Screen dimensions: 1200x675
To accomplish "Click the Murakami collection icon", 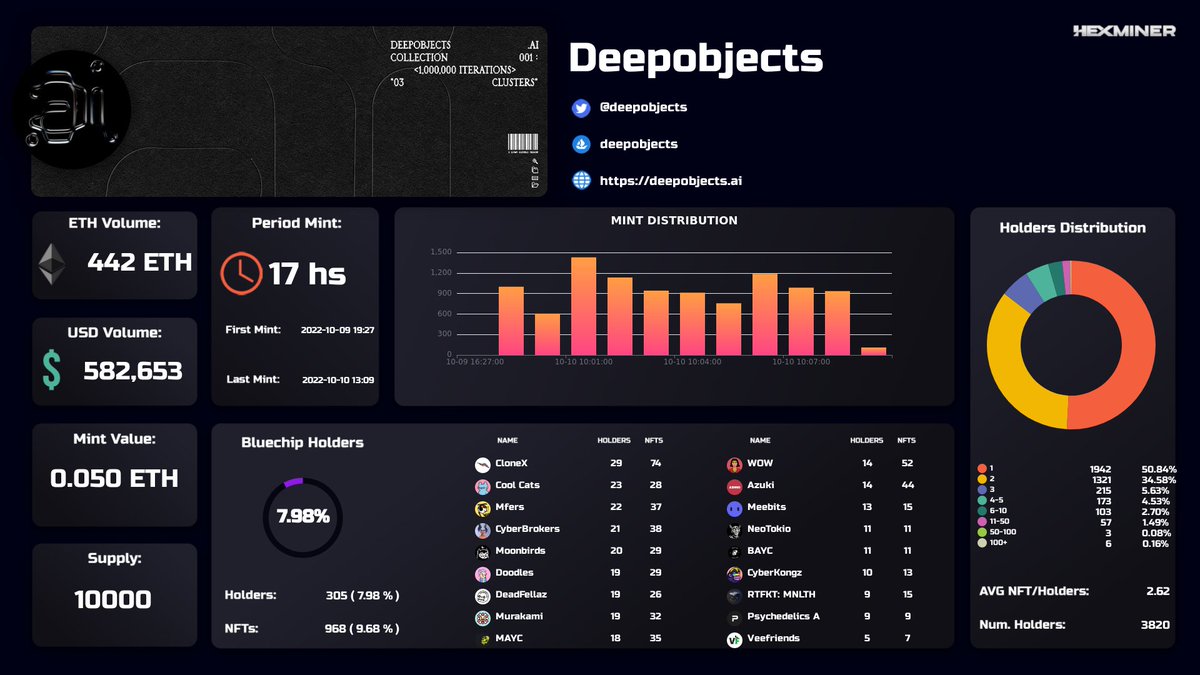I will pos(483,618).
